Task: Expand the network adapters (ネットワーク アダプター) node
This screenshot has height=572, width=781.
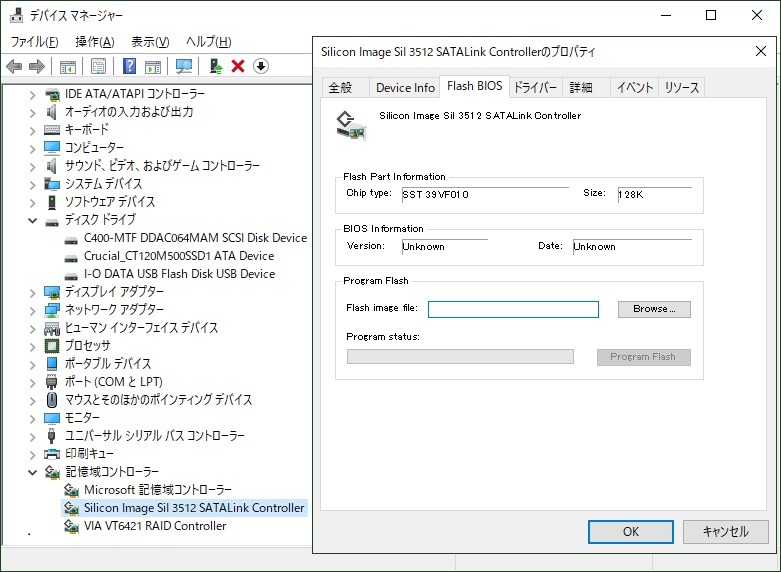Action: pyautogui.click(x=32, y=310)
